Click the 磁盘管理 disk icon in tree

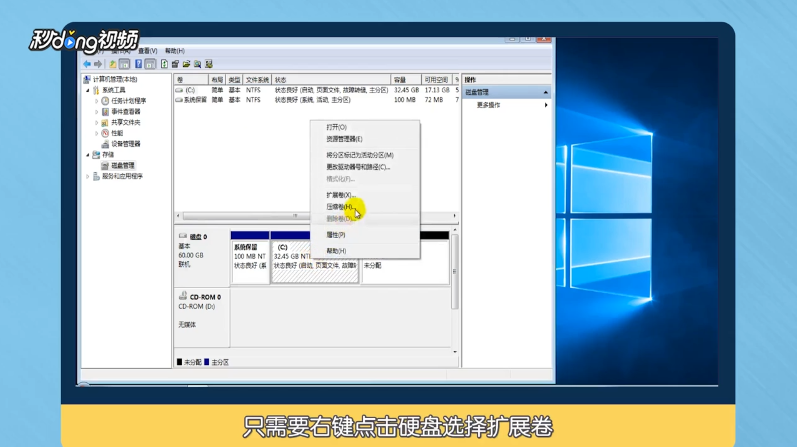point(105,166)
